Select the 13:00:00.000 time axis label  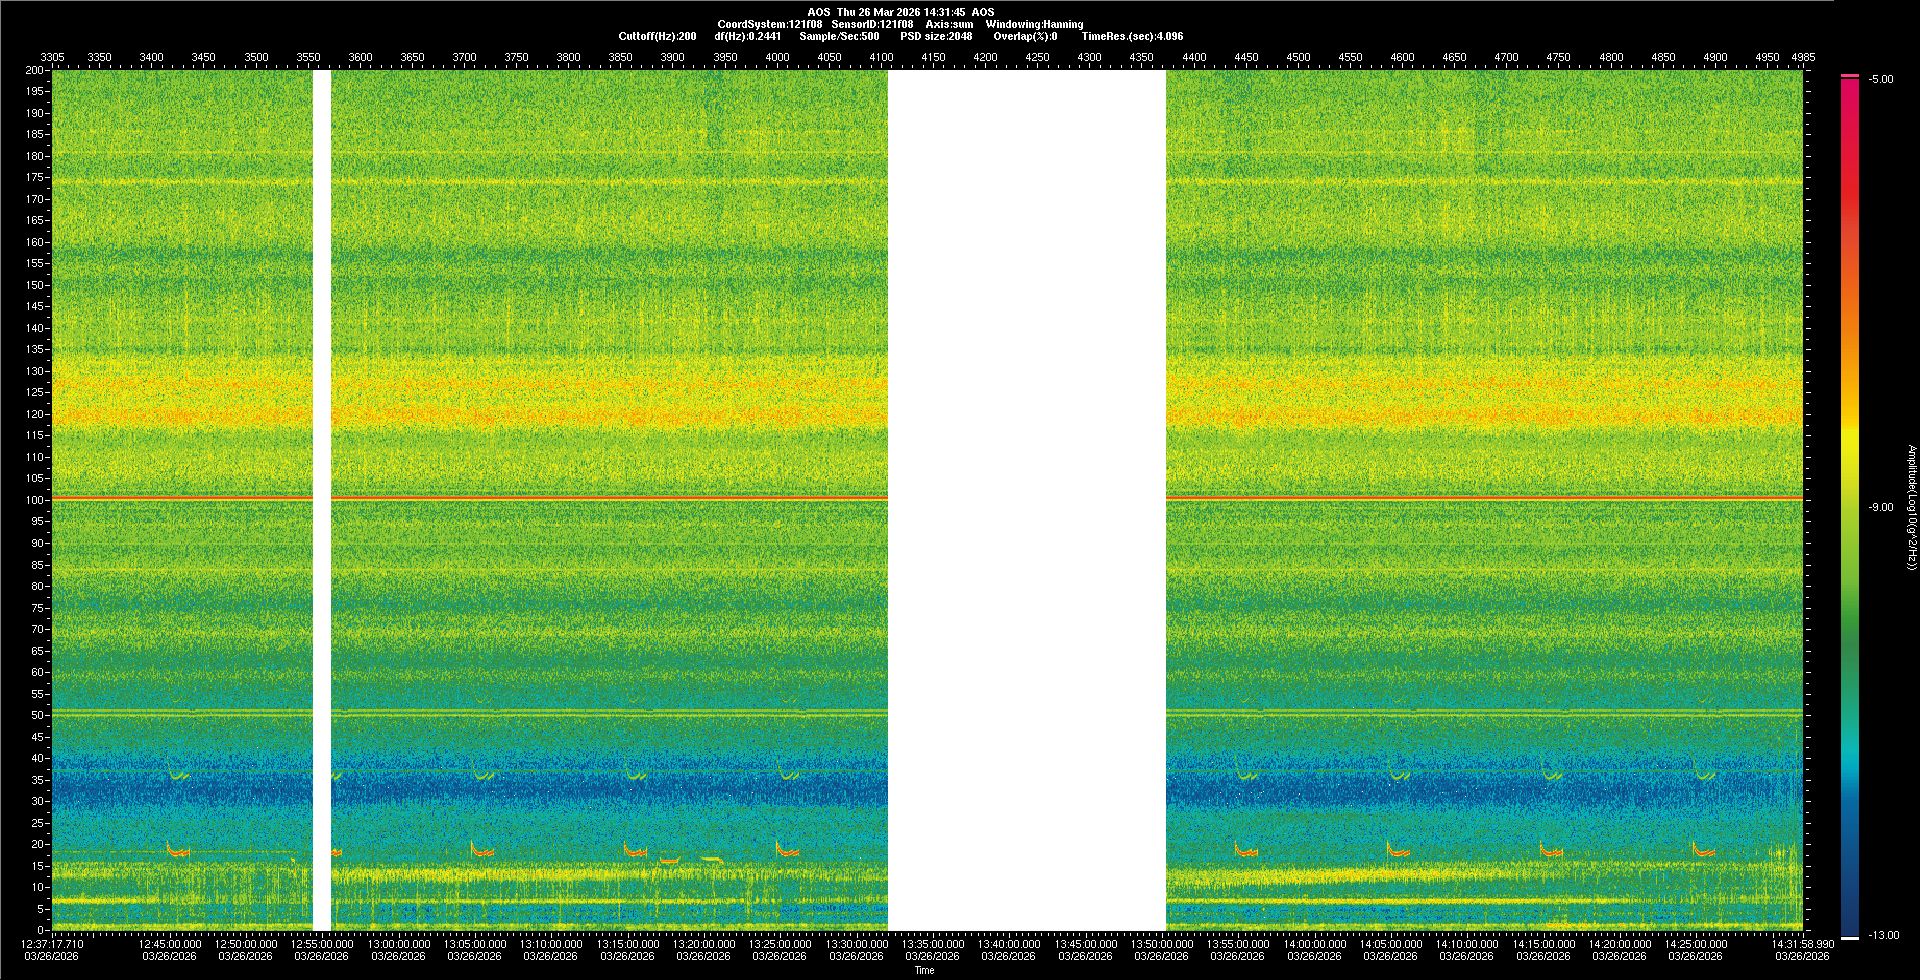[399, 943]
